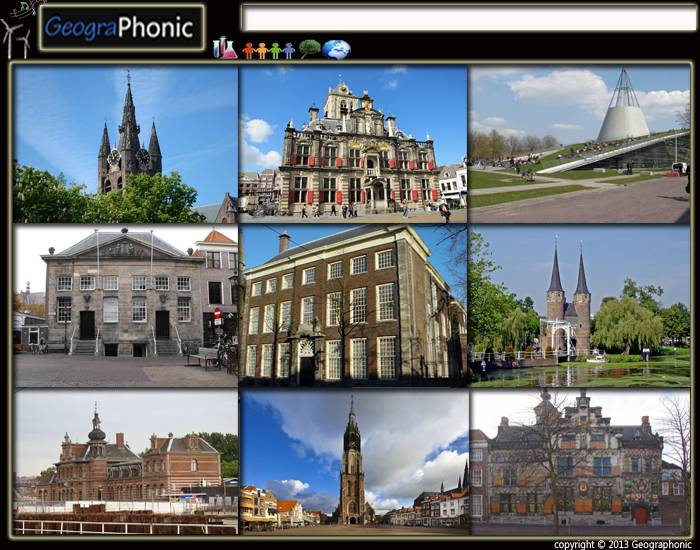700x550 pixels.
Task: Select the colorful people figures icon
Action: pyautogui.click(x=269, y=50)
